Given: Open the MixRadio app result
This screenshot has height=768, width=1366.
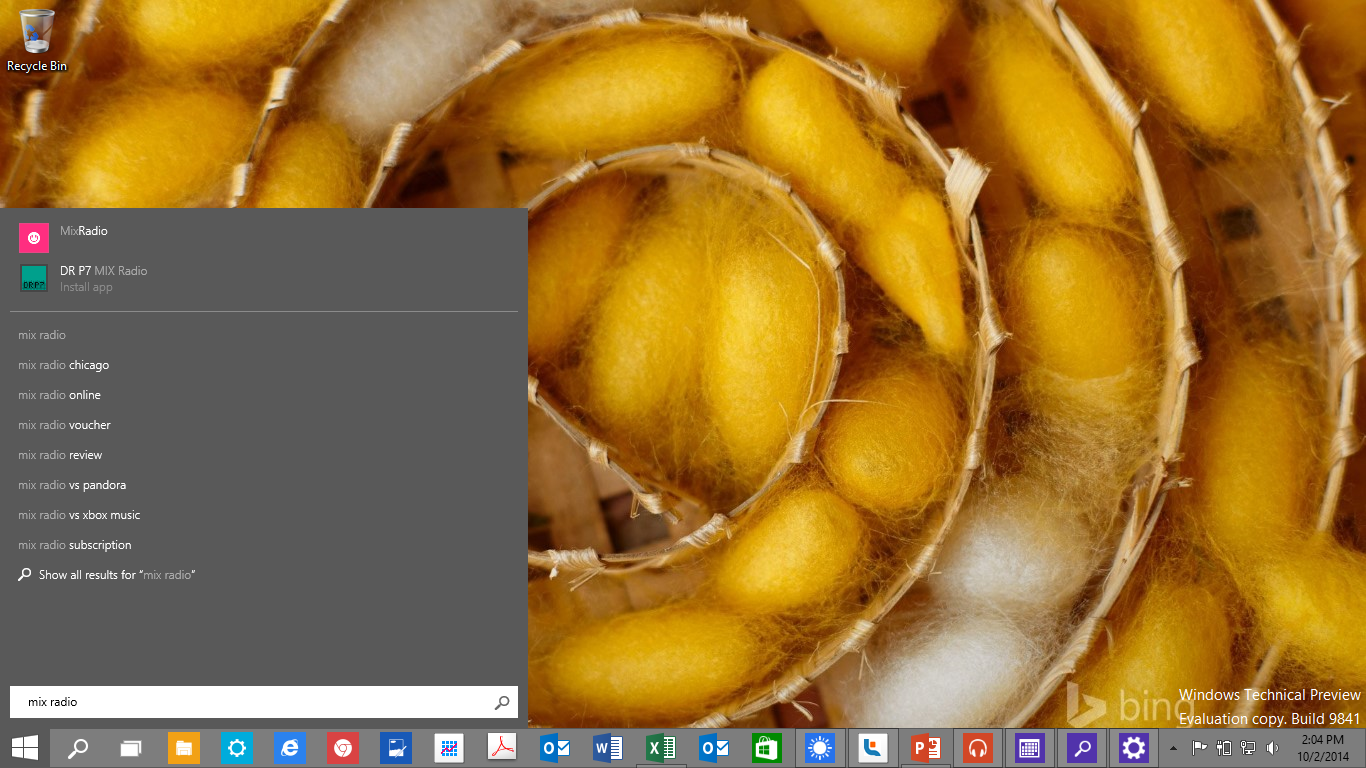Looking at the screenshot, I should [264, 238].
